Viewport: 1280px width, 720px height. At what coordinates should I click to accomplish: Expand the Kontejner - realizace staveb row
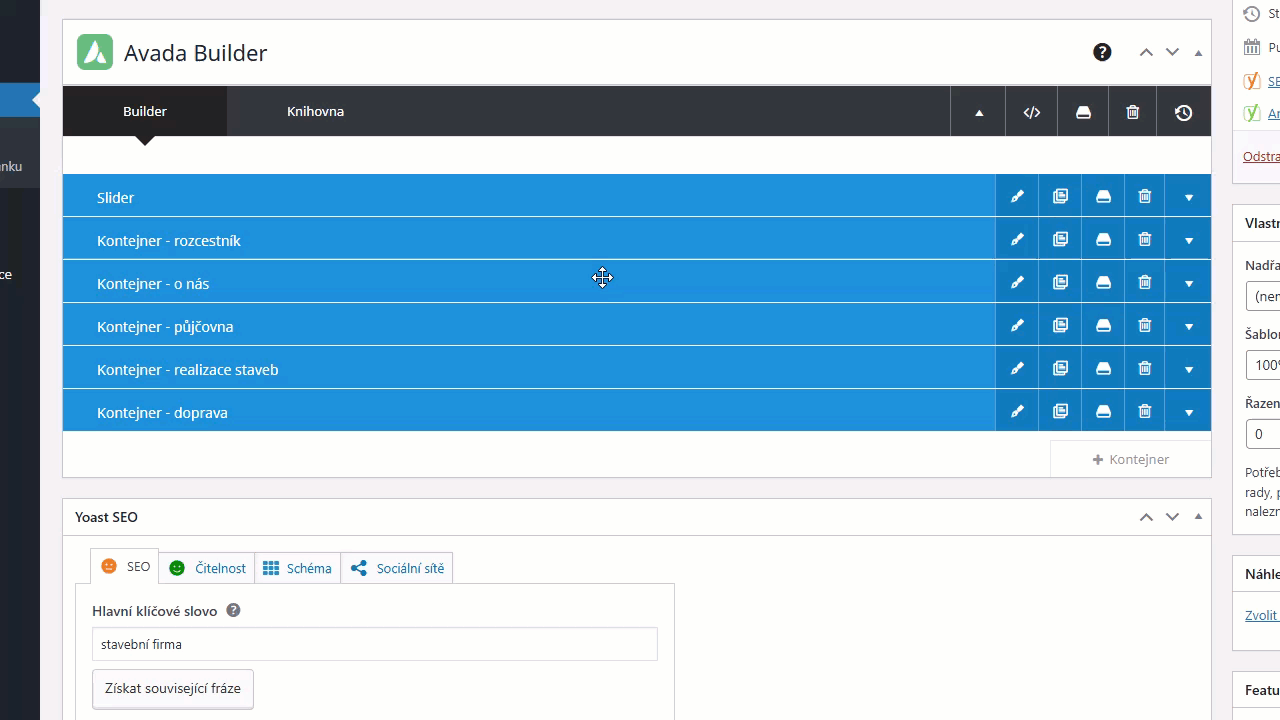(x=1189, y=369)
